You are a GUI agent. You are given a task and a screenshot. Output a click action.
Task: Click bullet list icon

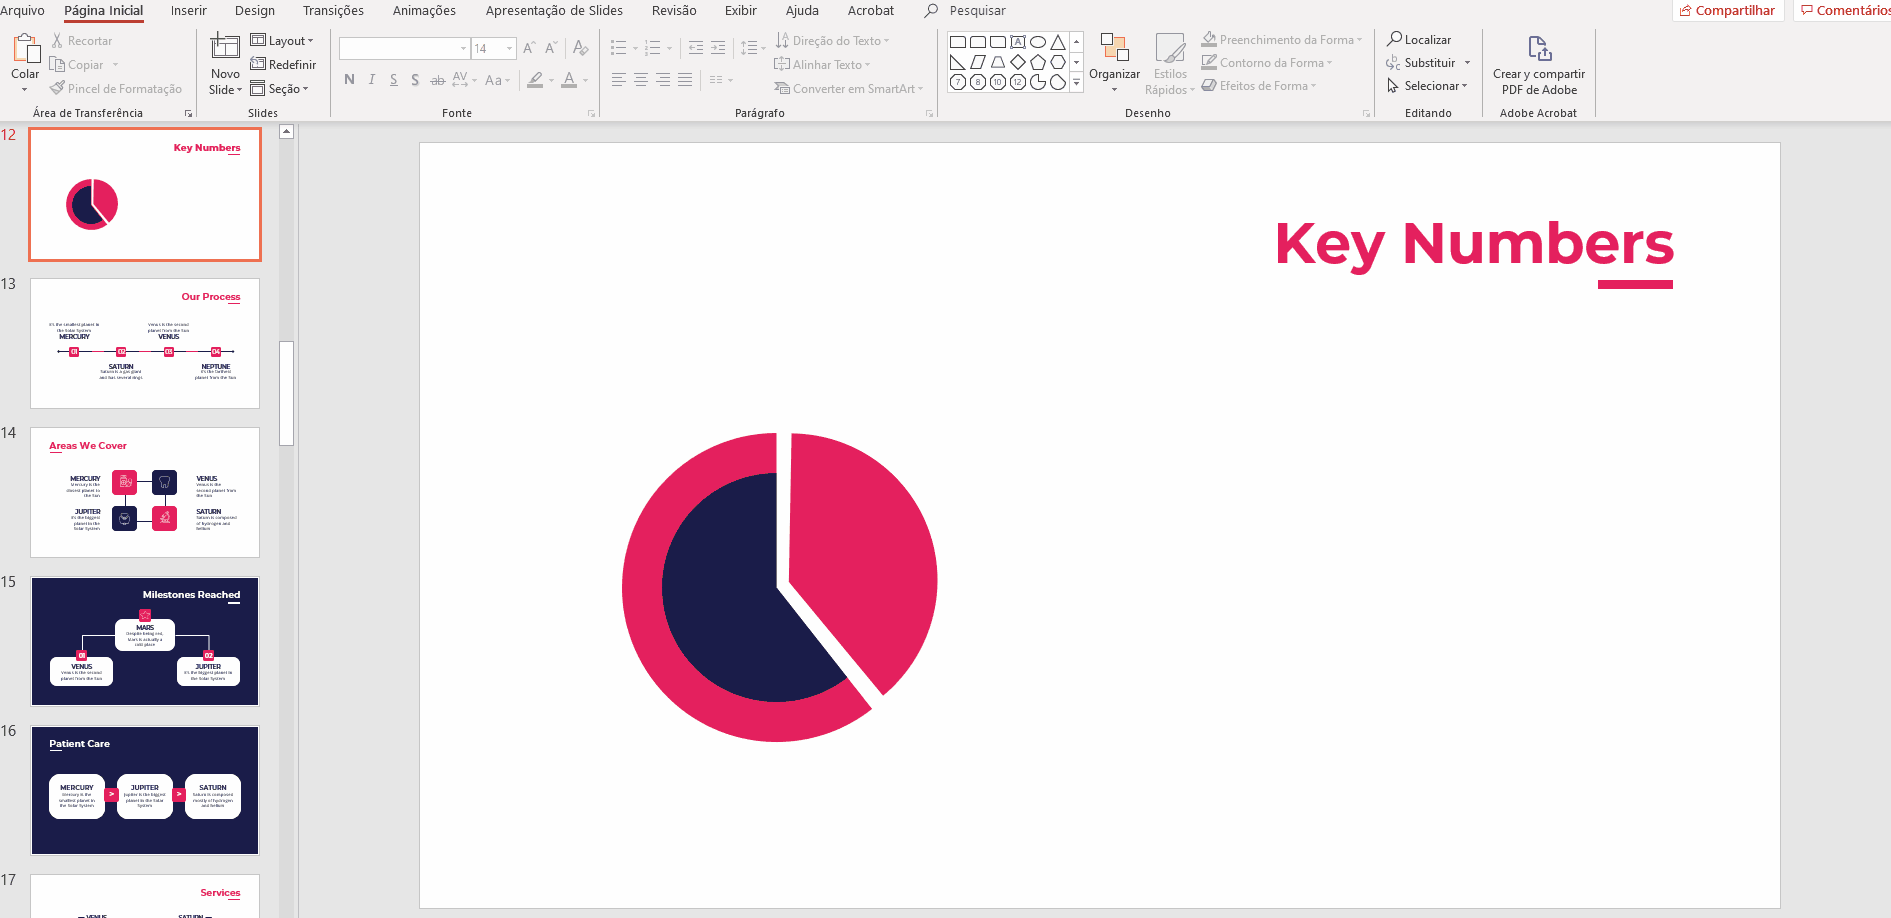tap(619, 48)
